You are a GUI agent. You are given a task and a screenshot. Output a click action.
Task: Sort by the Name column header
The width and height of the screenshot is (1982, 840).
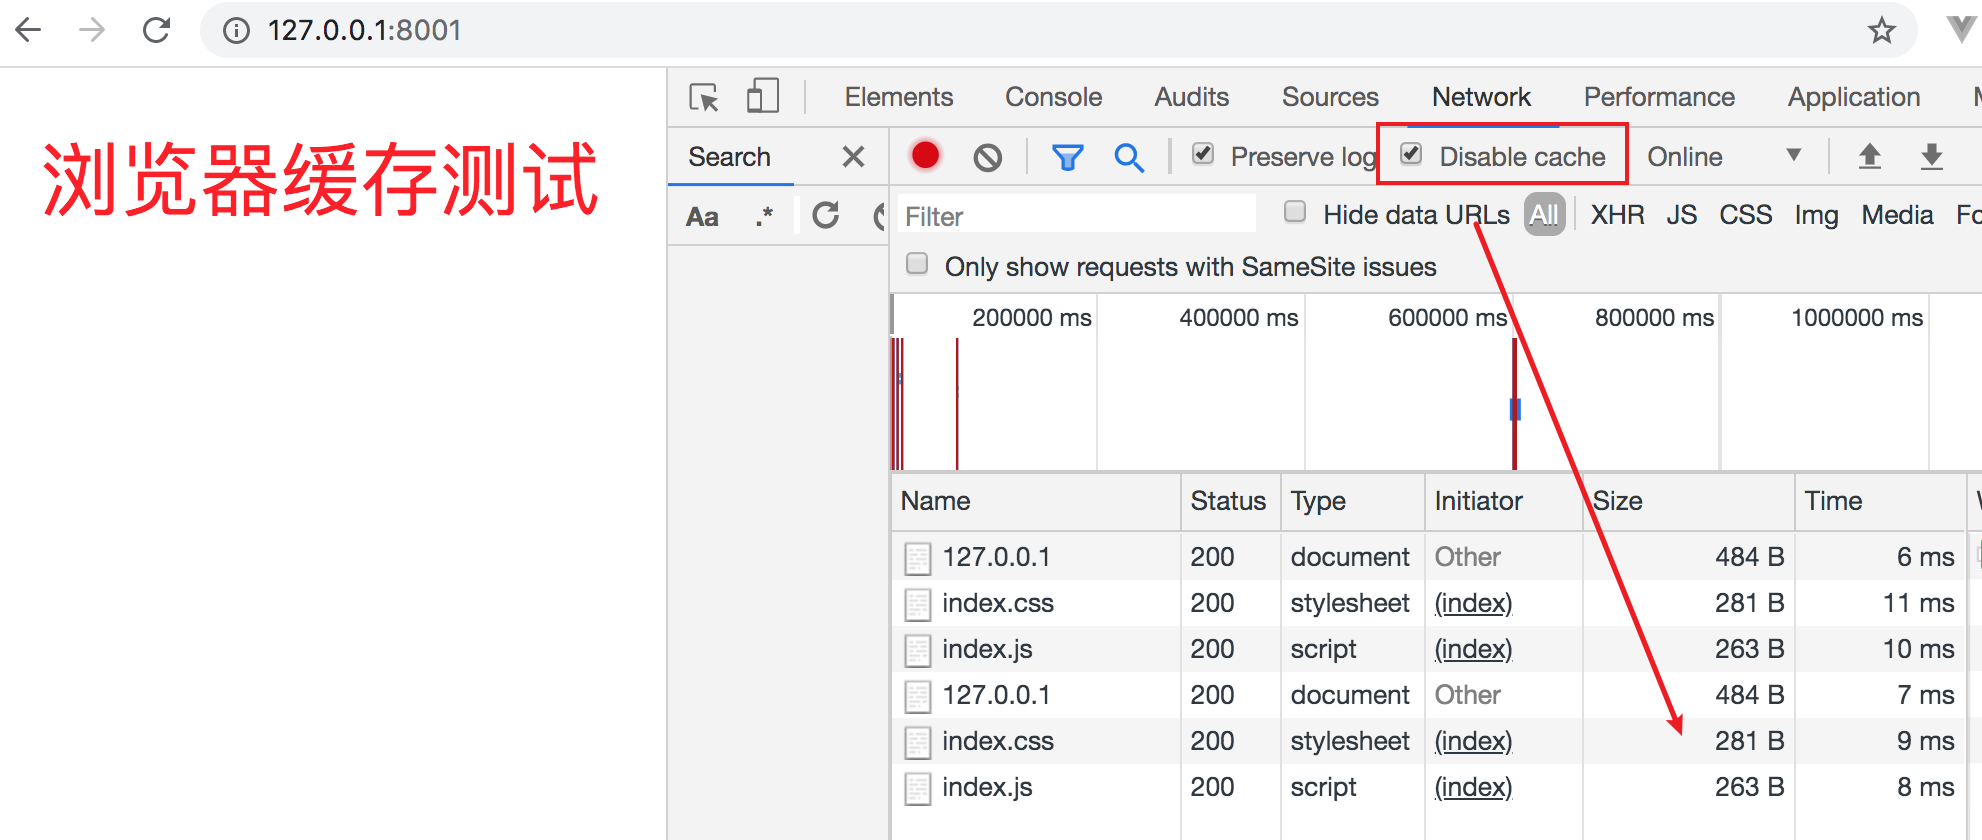(1035, 501)
